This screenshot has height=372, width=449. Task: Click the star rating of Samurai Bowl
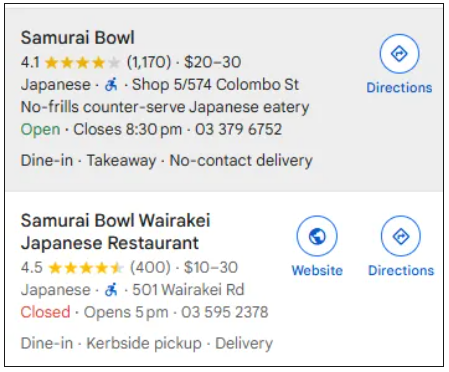pos(82,62)
